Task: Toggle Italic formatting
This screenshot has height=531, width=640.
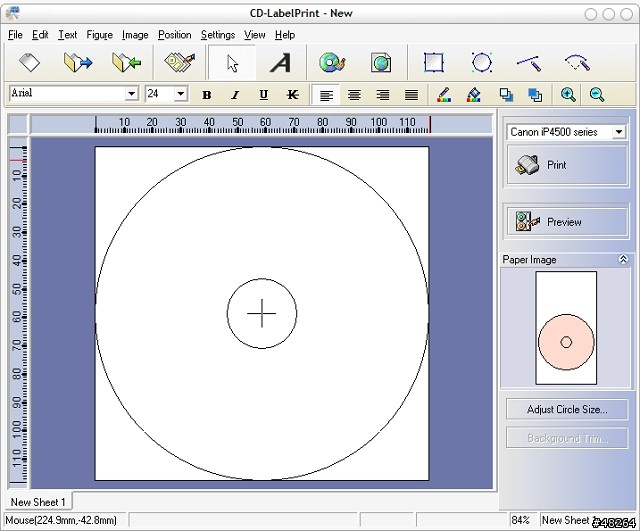Action: [235, 95]
